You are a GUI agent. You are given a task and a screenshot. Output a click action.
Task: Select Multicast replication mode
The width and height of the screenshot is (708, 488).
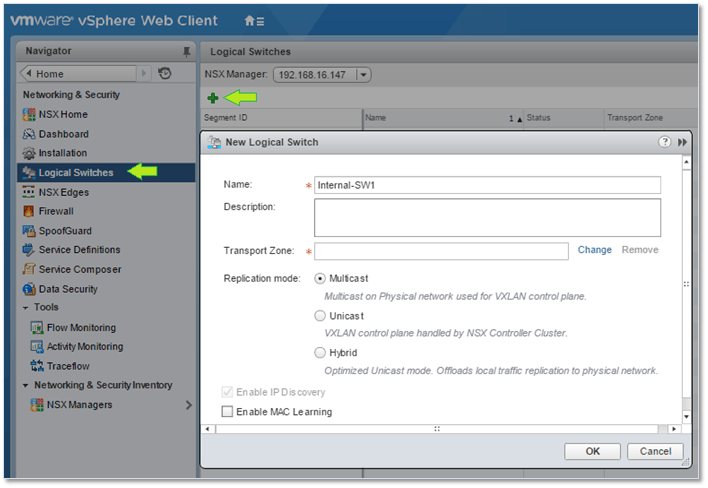320,279
